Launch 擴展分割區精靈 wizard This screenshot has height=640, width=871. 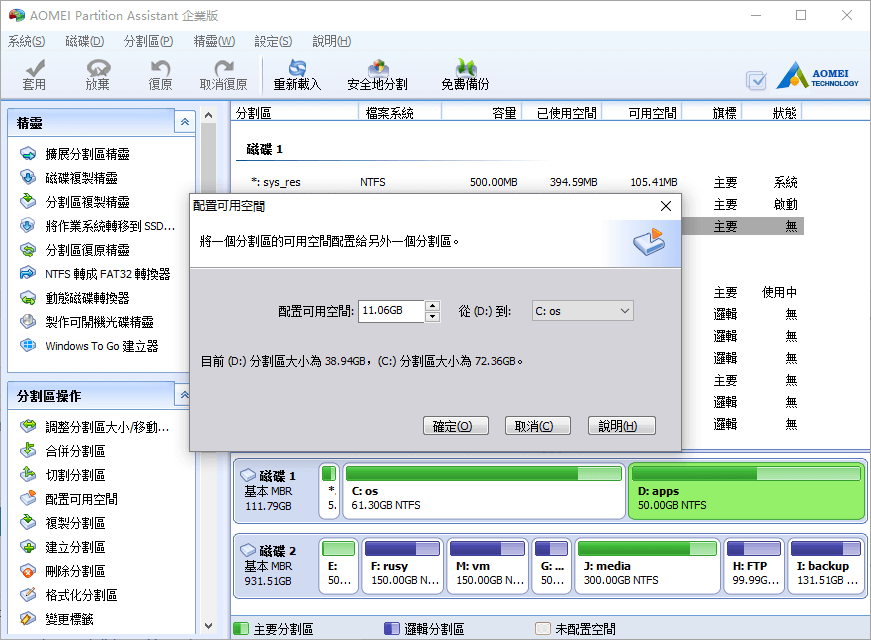coord(74,154)
